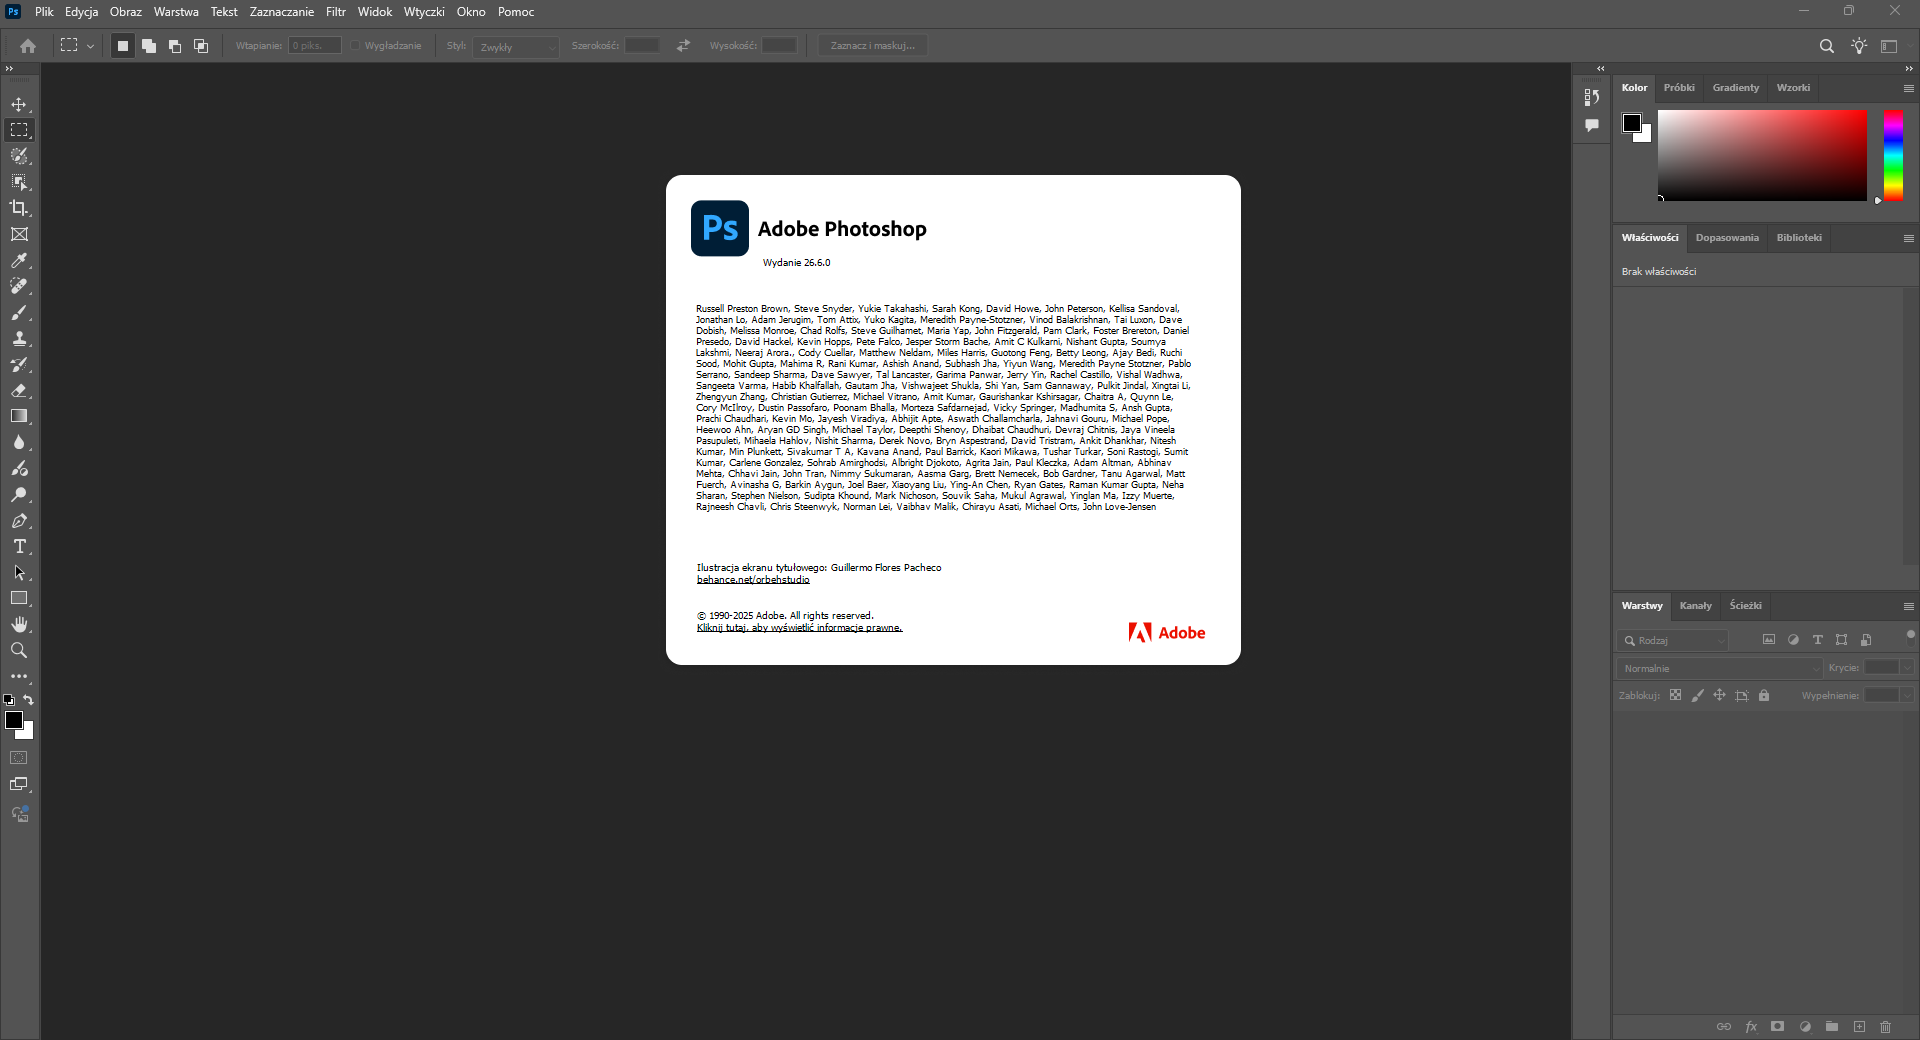Enable the Subtract from selection mode
The height and width of the screenshot is (1040, 1920).
click(175, 46)
